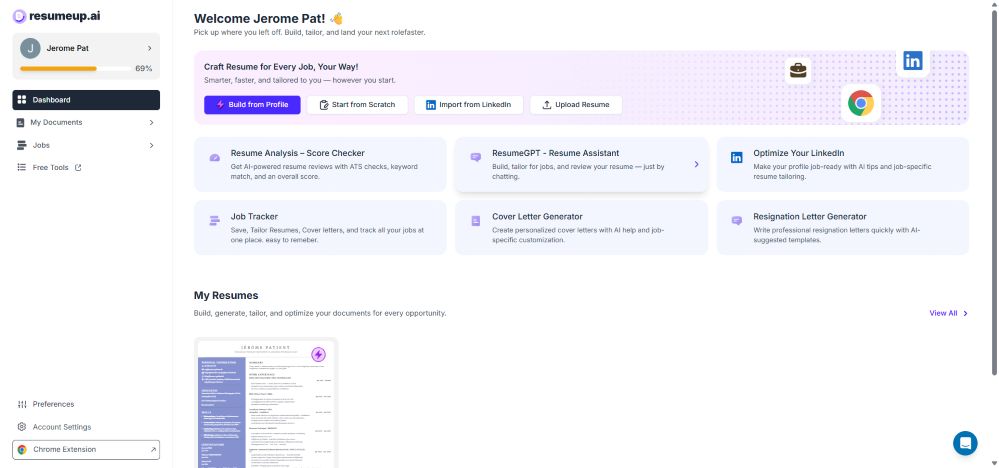Click the Score Checker gauge icon
This screenshot has width=999, height=468.
[x=215, y=157]
